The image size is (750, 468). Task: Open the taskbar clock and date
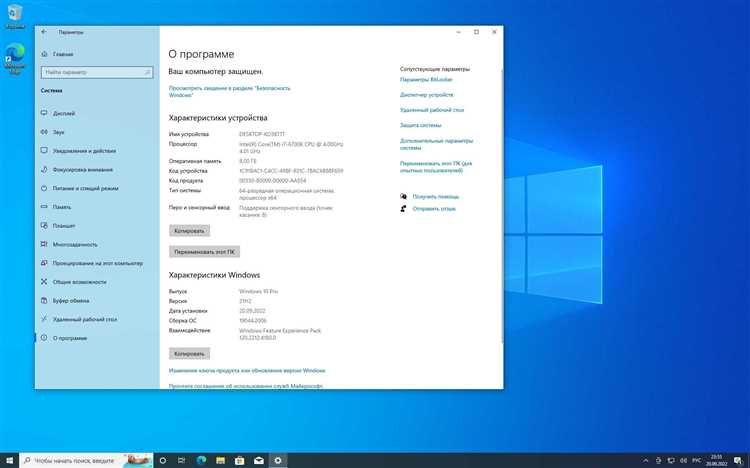pos(716,460)
